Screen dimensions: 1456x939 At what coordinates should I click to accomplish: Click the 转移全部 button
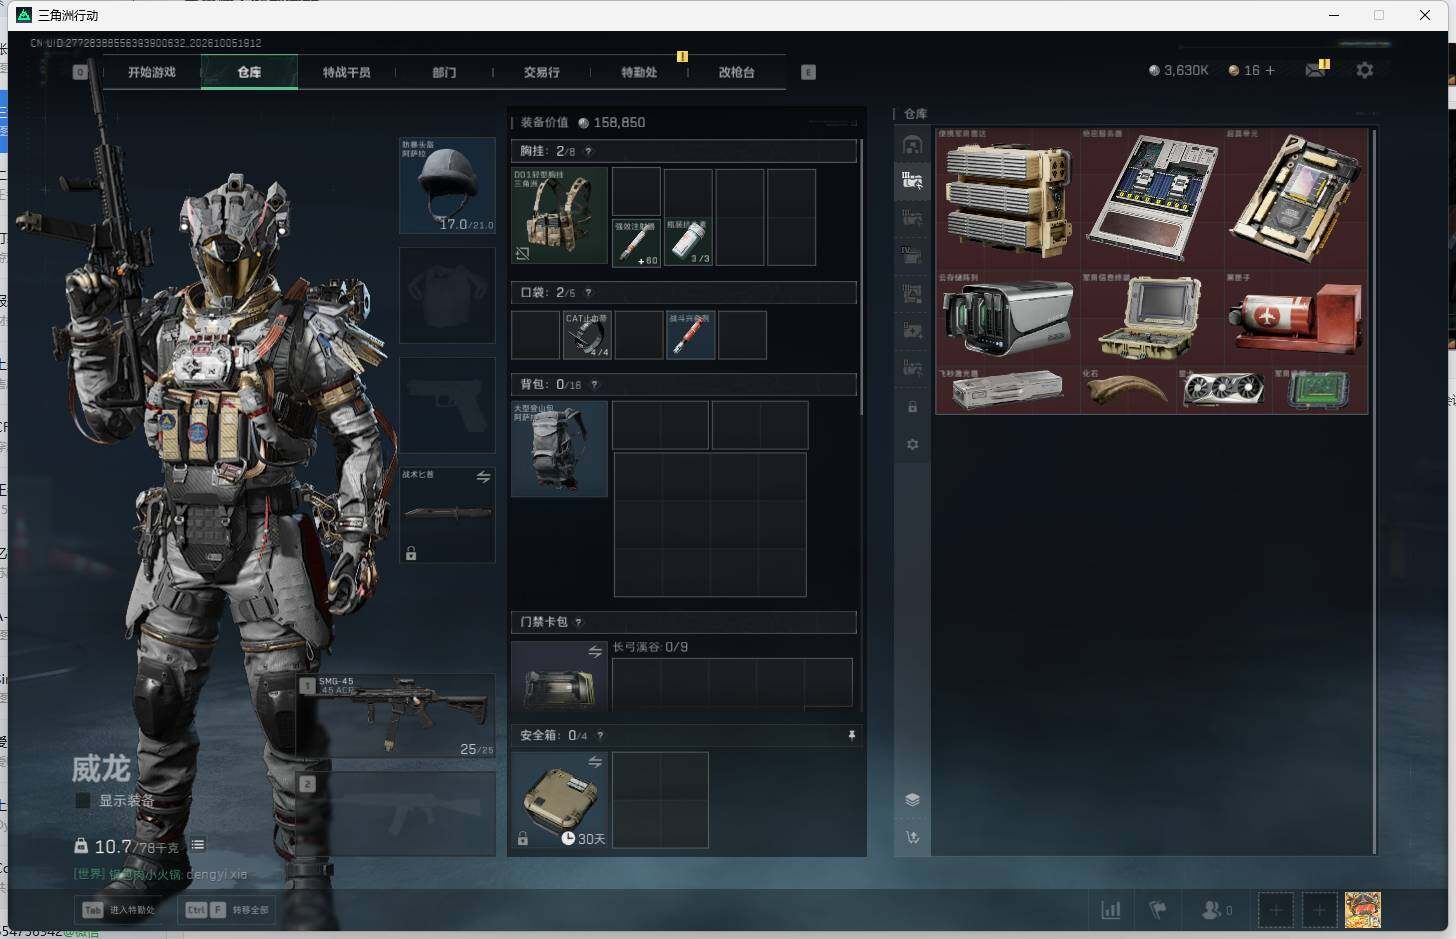click(228, 909)
